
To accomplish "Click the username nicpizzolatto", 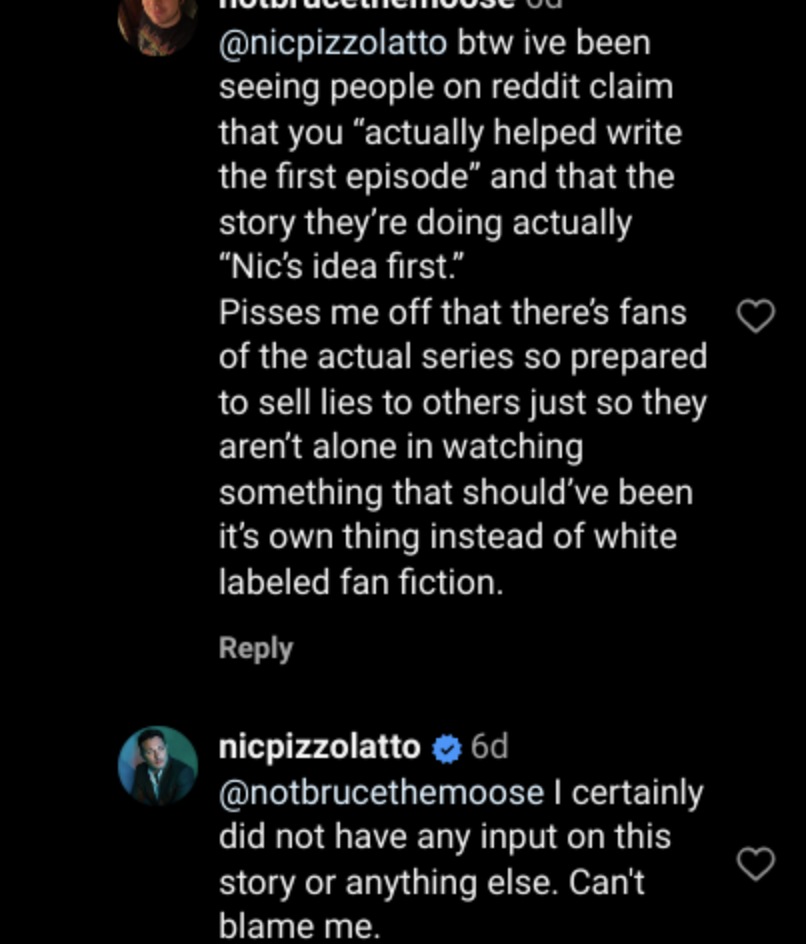I will (x=318, y=746).
